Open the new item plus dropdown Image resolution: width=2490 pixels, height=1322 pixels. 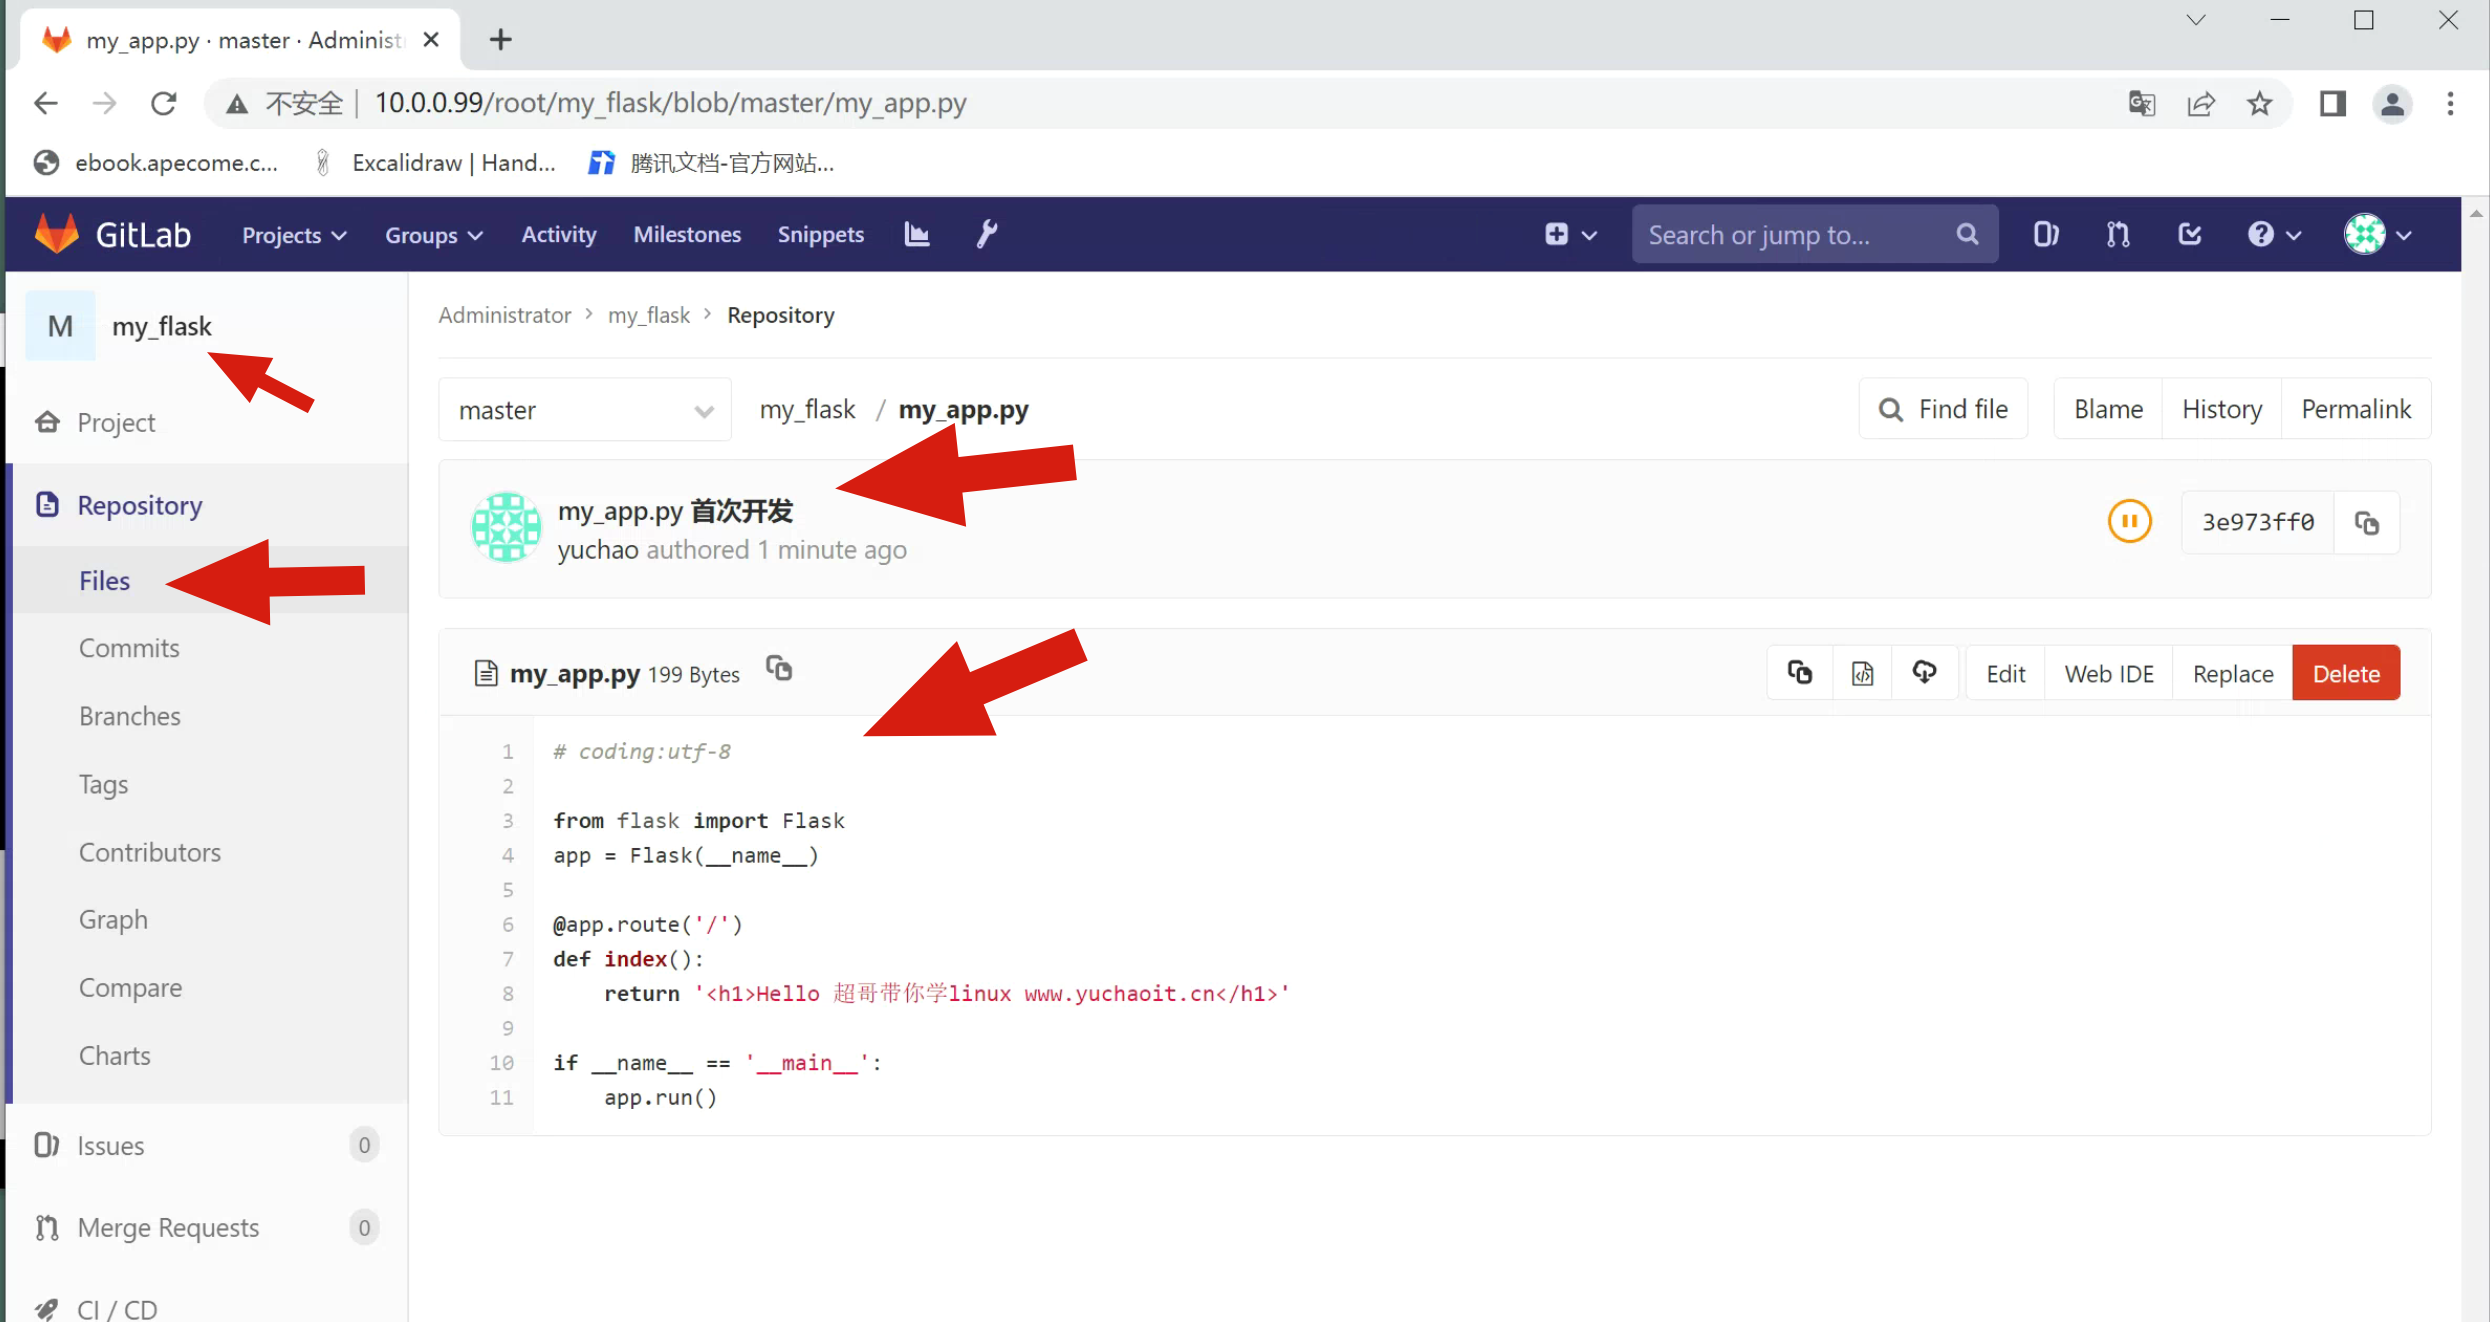click(x=1570, y=234)
